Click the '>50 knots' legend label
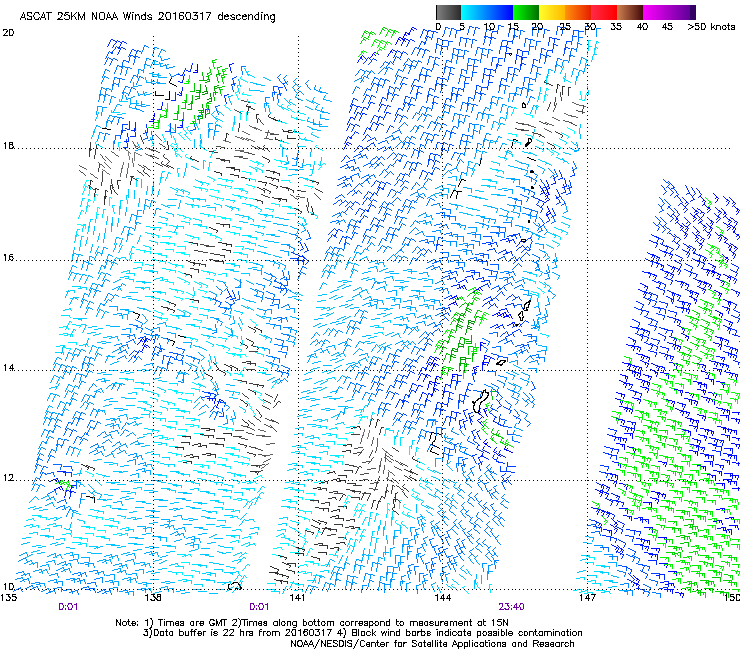The height and width of the screenshot is (650, 740). point(711,26)
